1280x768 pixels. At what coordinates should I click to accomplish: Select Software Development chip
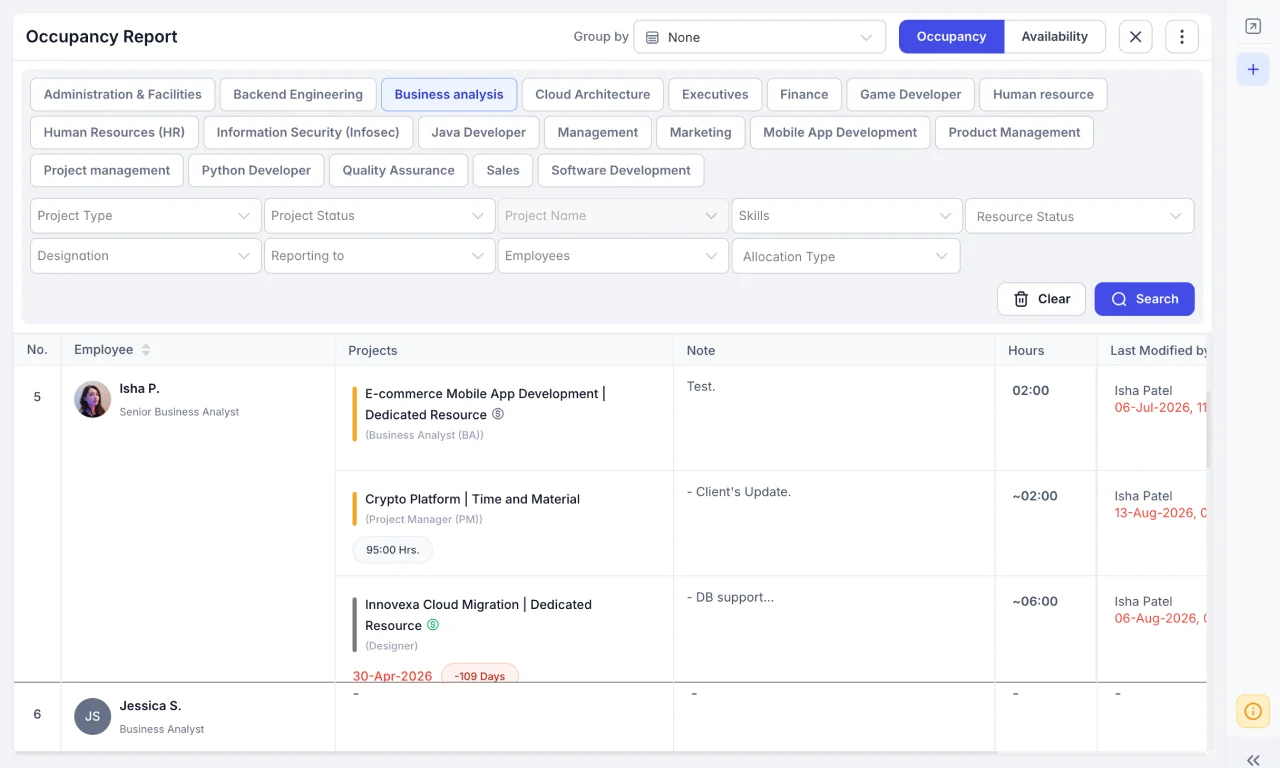[x=621, y=170]
